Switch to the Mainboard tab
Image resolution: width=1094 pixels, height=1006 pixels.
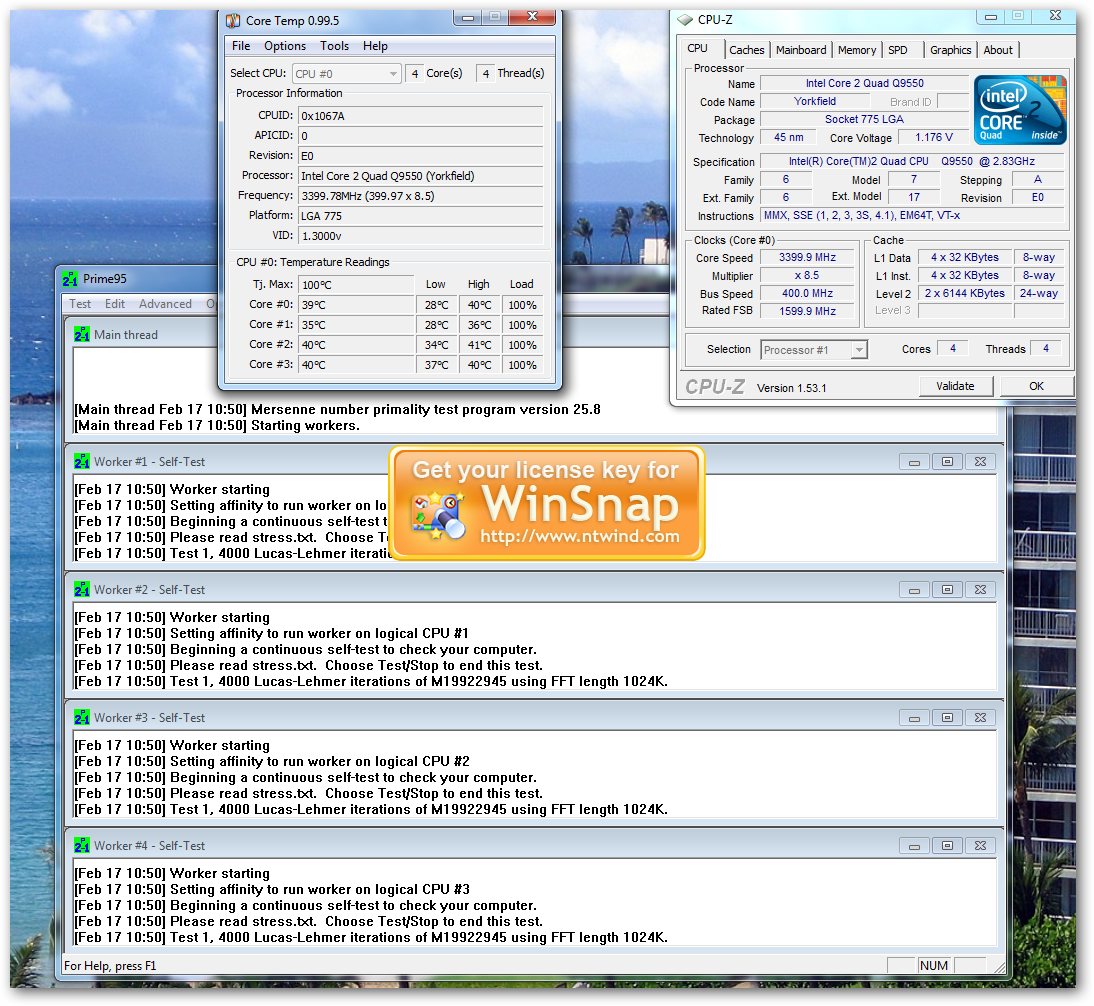[x=801, y=50]
